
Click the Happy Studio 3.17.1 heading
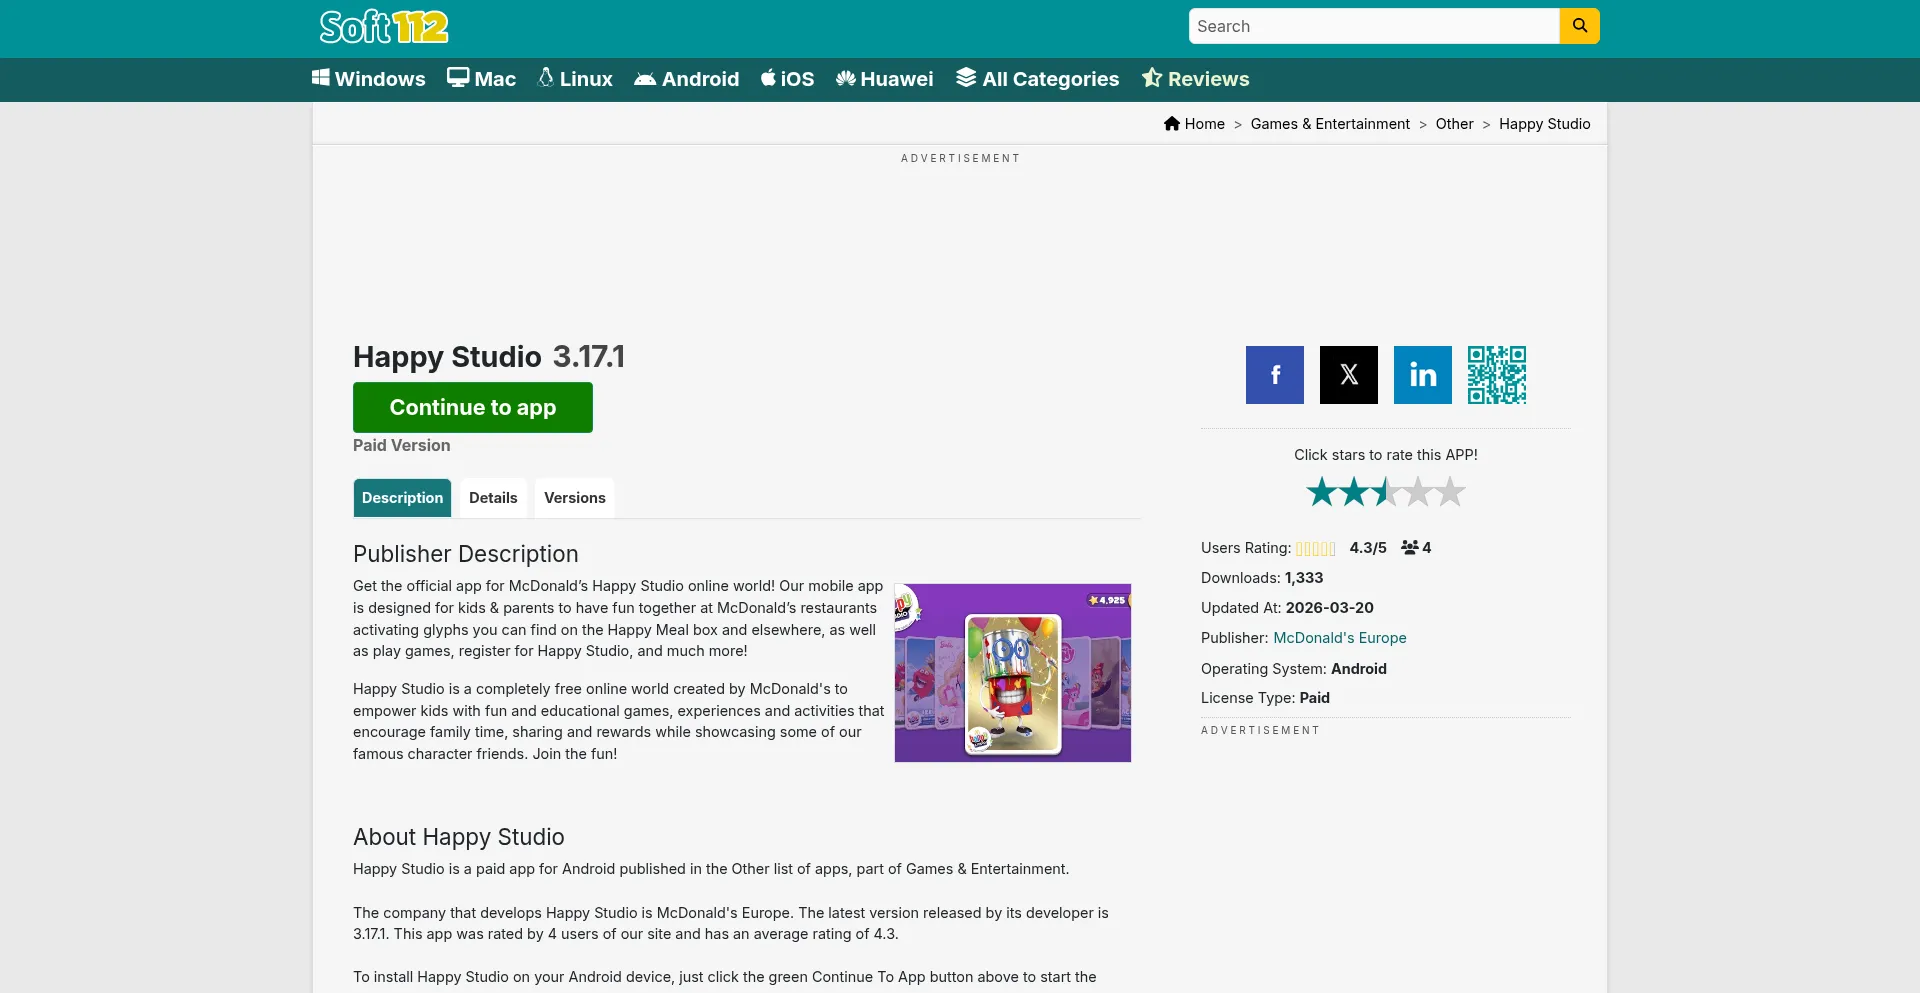pos(489,357)
